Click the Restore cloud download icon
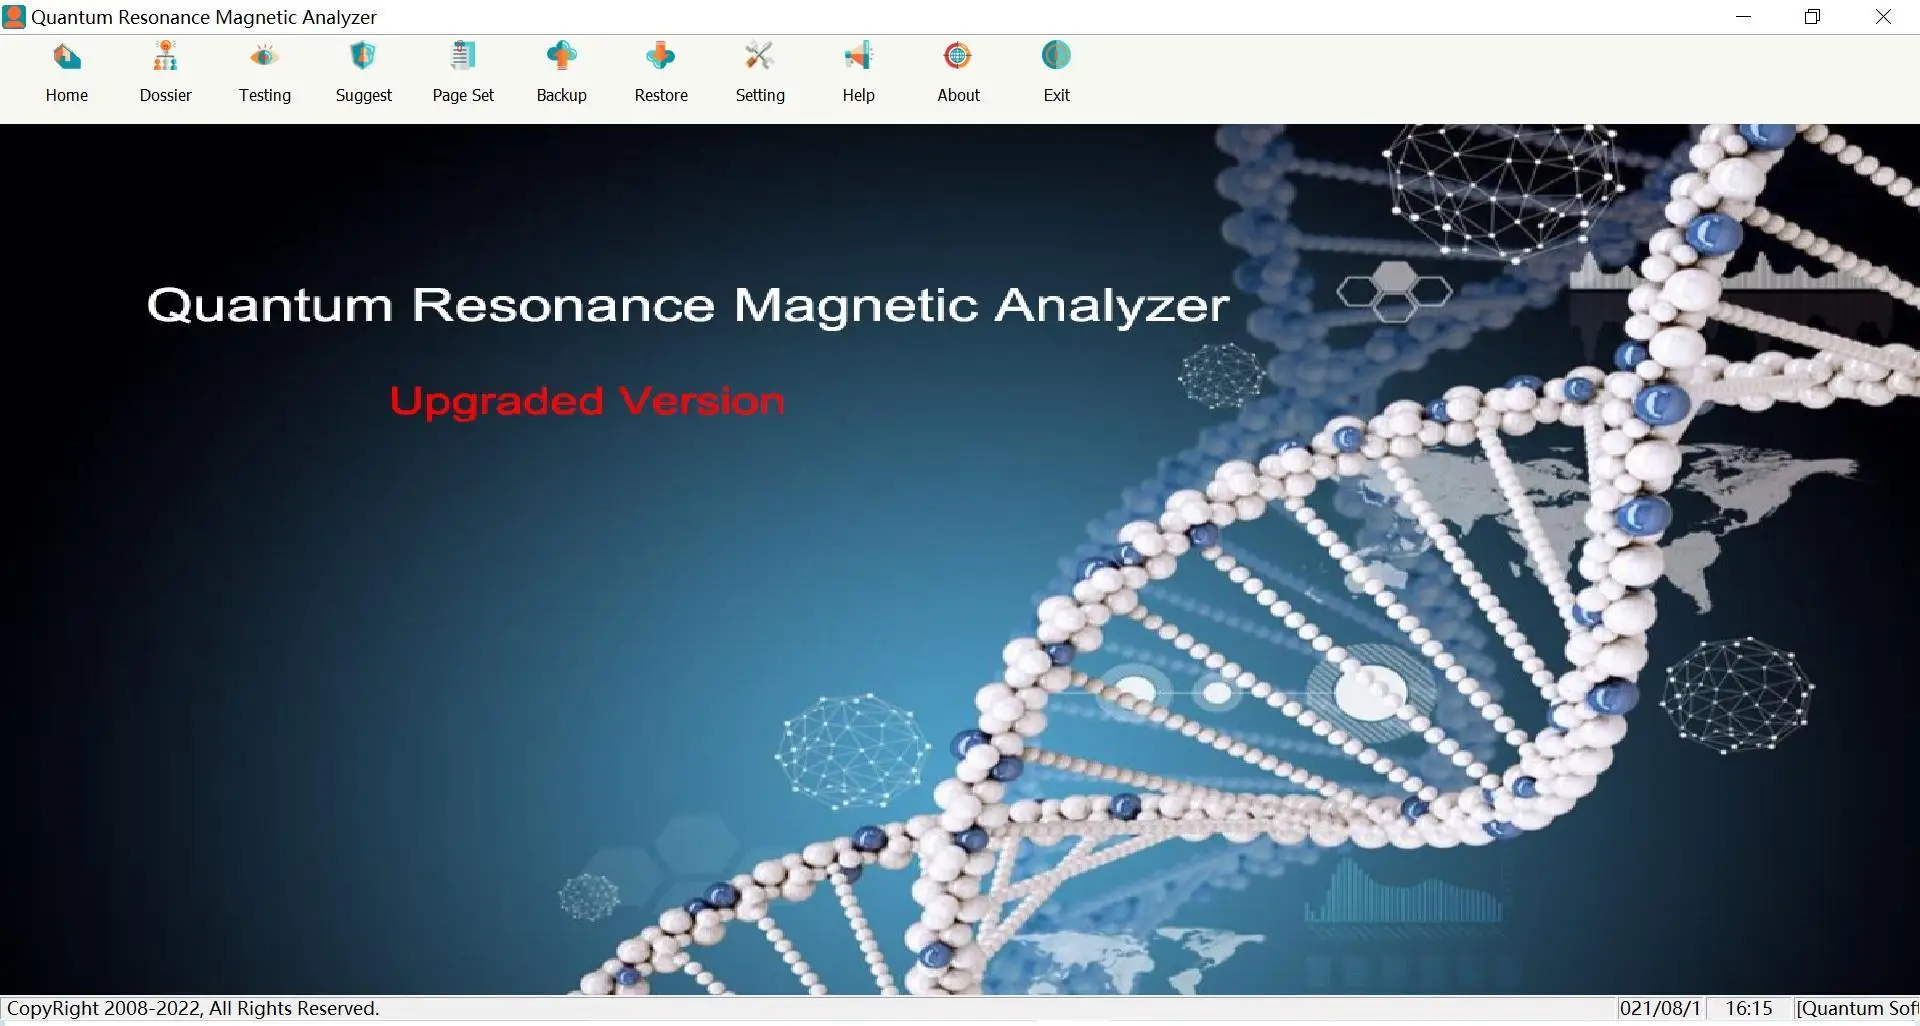The height and width of the screenshot is (1026, 1920). pos(660,56)
